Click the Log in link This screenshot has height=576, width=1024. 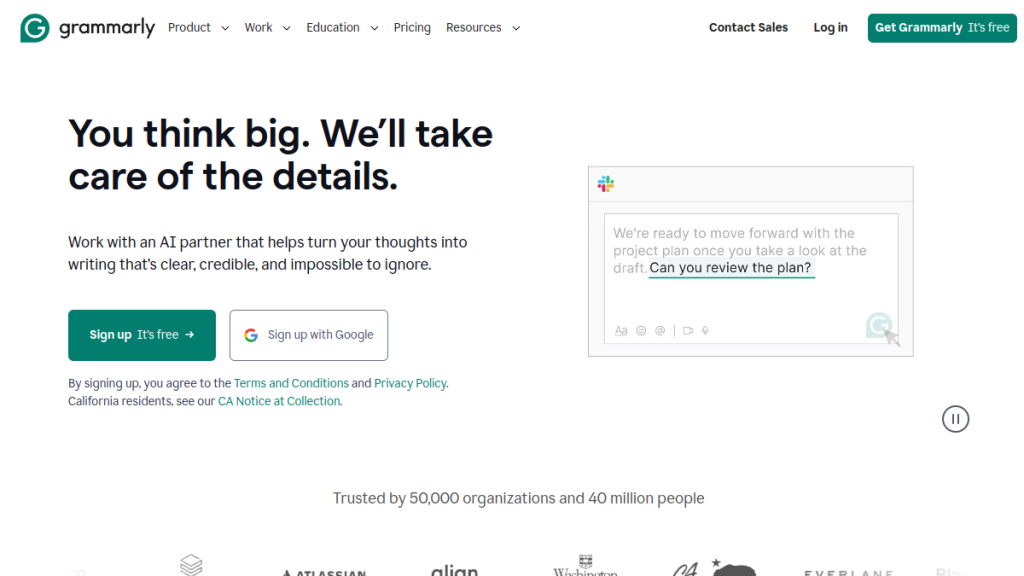coord(830,28)
